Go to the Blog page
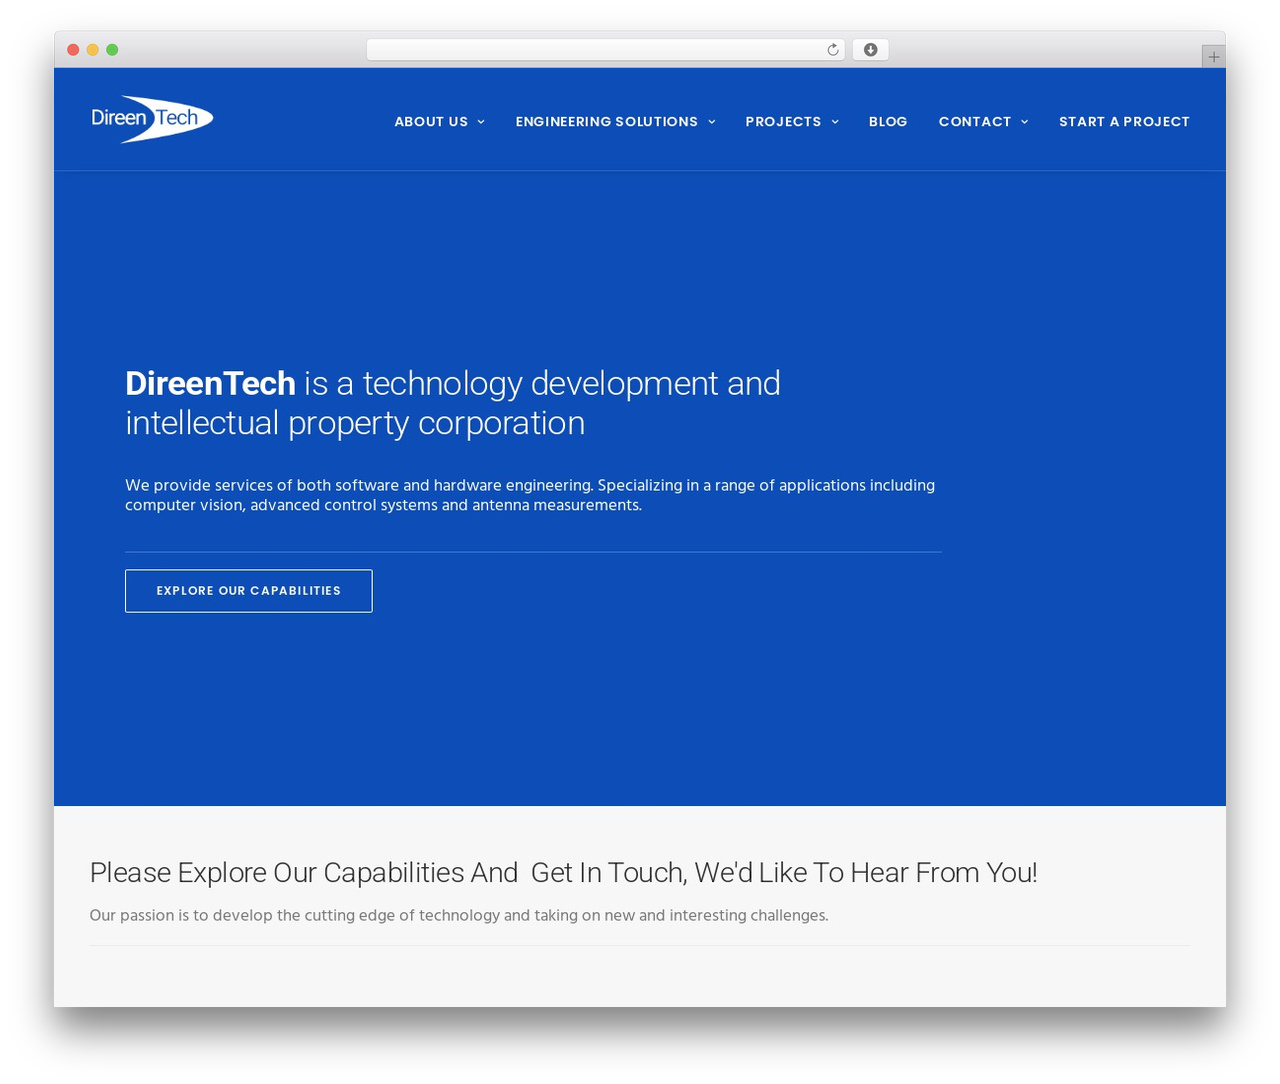 click(x=888, y=122)
